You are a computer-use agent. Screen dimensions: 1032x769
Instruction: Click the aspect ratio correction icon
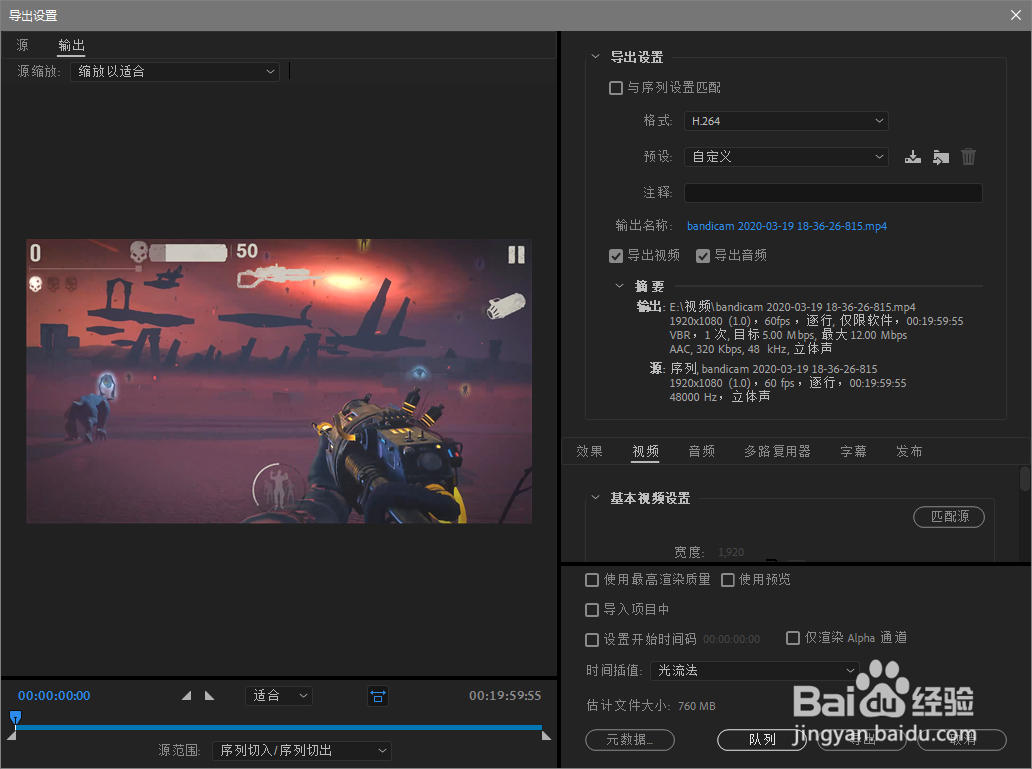[x=378, y=696]
